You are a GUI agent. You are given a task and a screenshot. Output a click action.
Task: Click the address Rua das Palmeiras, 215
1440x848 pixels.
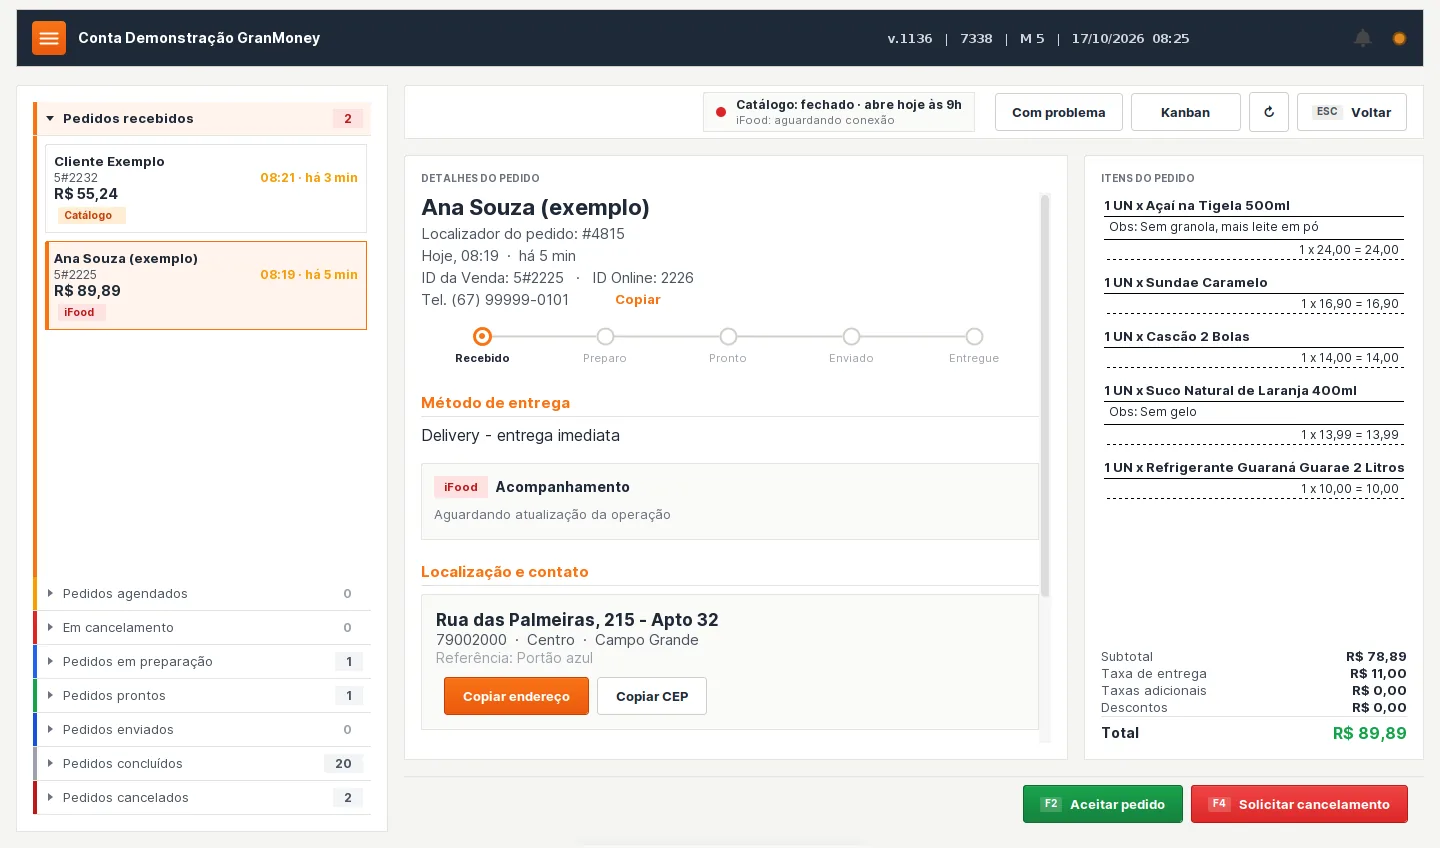(577, 620)
